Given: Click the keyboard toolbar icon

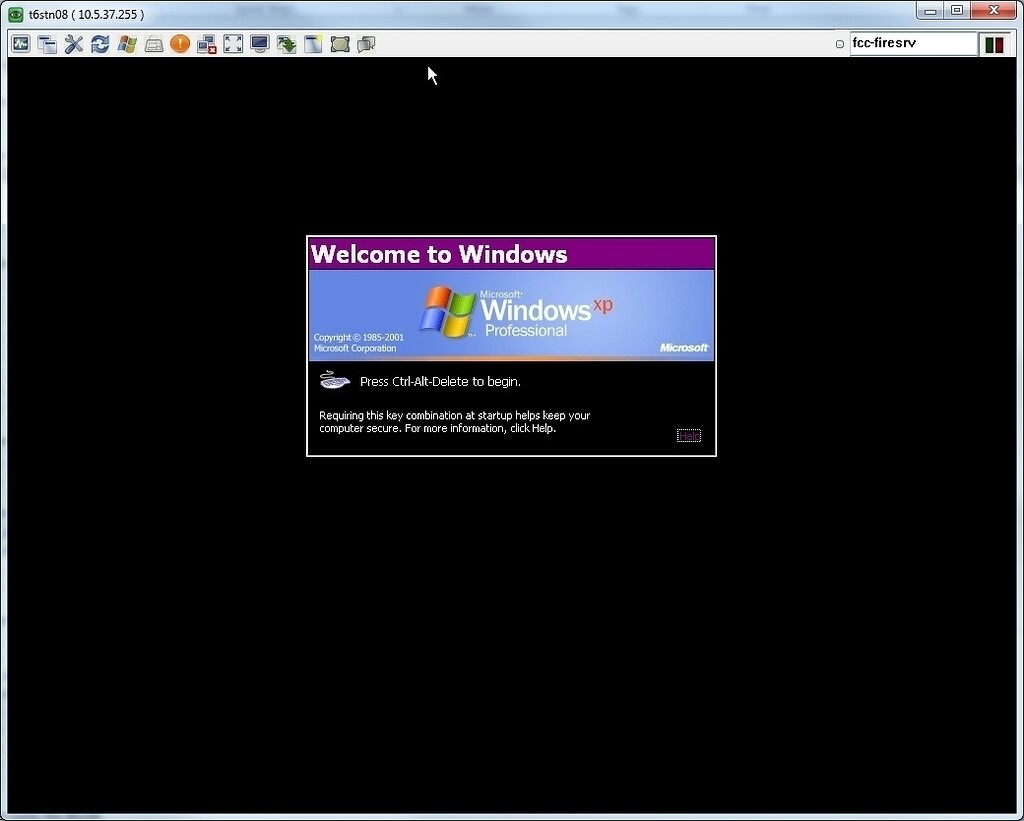Looking at the screenshot, I should point(153,44).
